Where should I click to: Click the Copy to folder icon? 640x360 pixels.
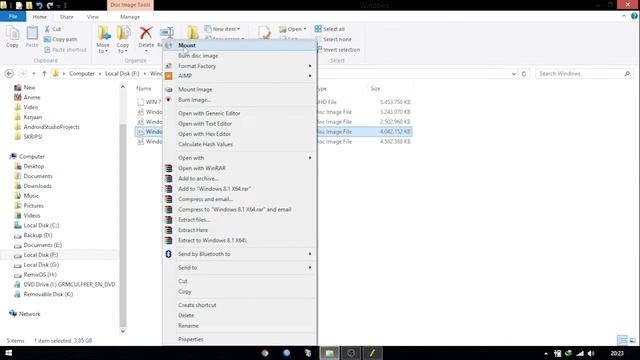click(123, 33)
